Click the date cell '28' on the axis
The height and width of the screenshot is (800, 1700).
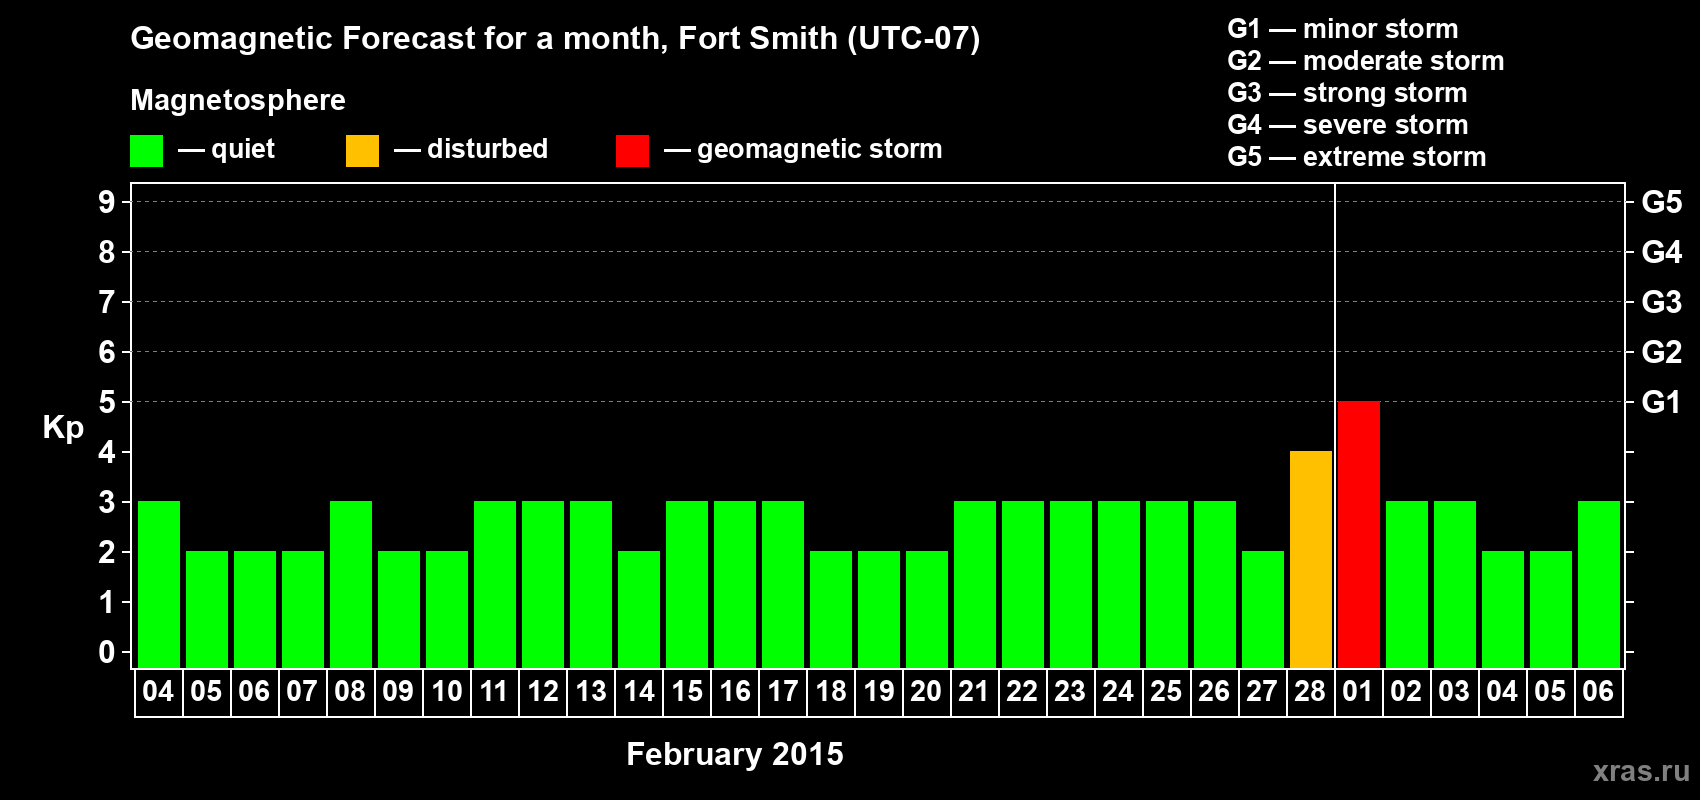pos(1310,692)
